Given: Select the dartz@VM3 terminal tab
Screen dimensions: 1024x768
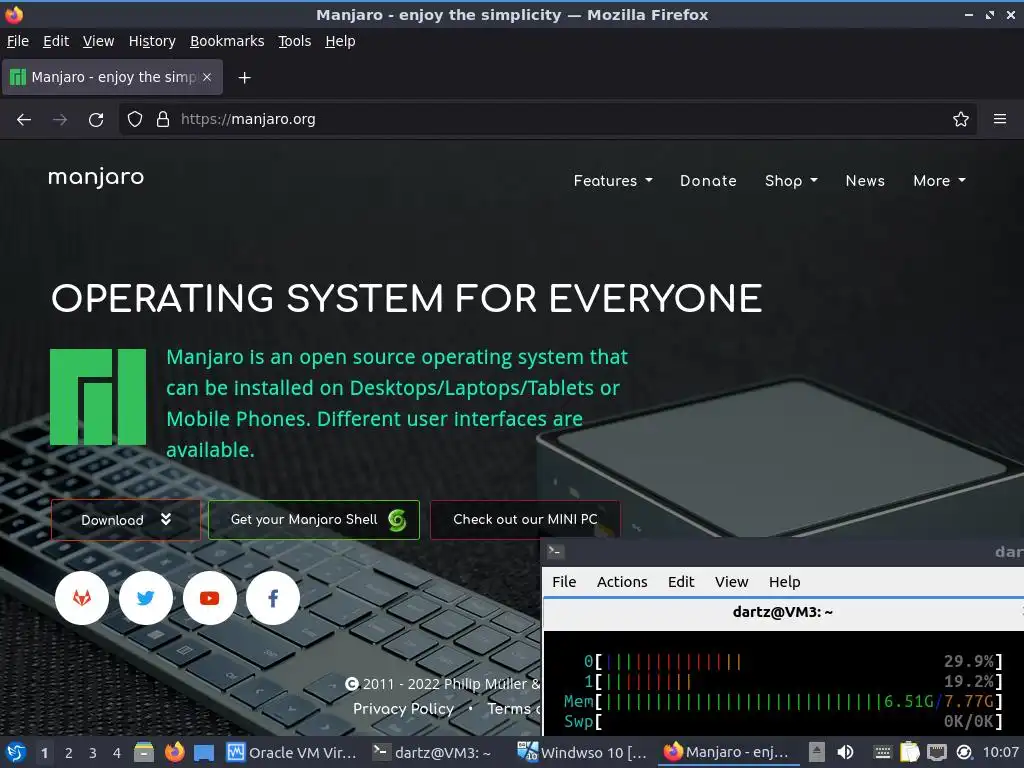Looking at the screenshot, I should [x=783, y=613].
